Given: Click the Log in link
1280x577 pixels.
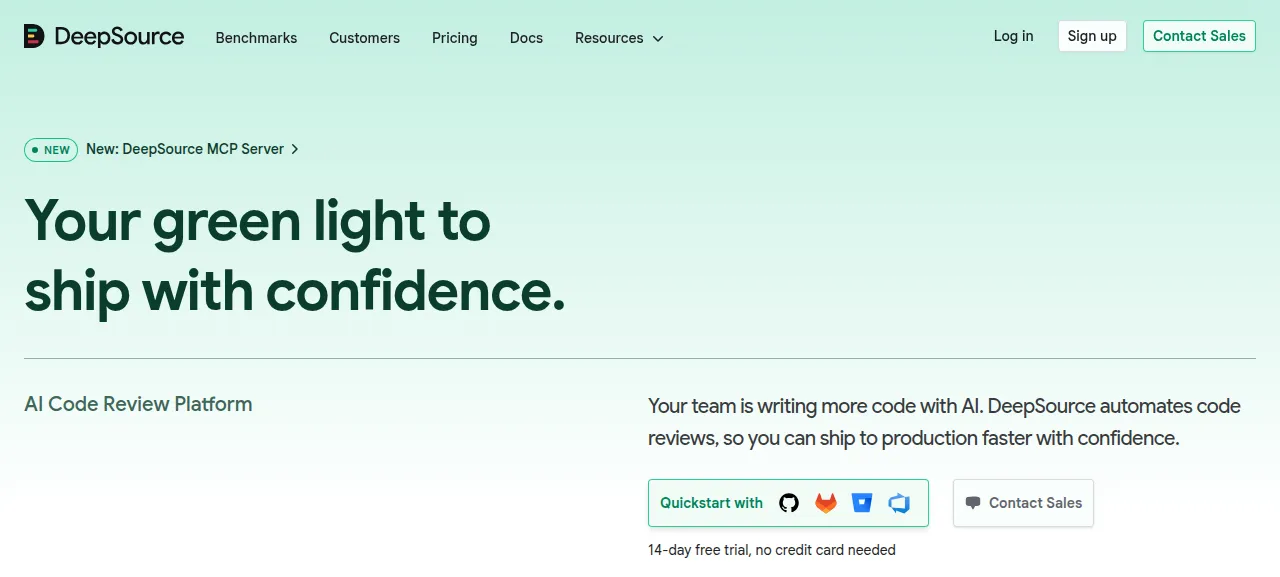Looking at the screenshot, I should pos(1013,36).
